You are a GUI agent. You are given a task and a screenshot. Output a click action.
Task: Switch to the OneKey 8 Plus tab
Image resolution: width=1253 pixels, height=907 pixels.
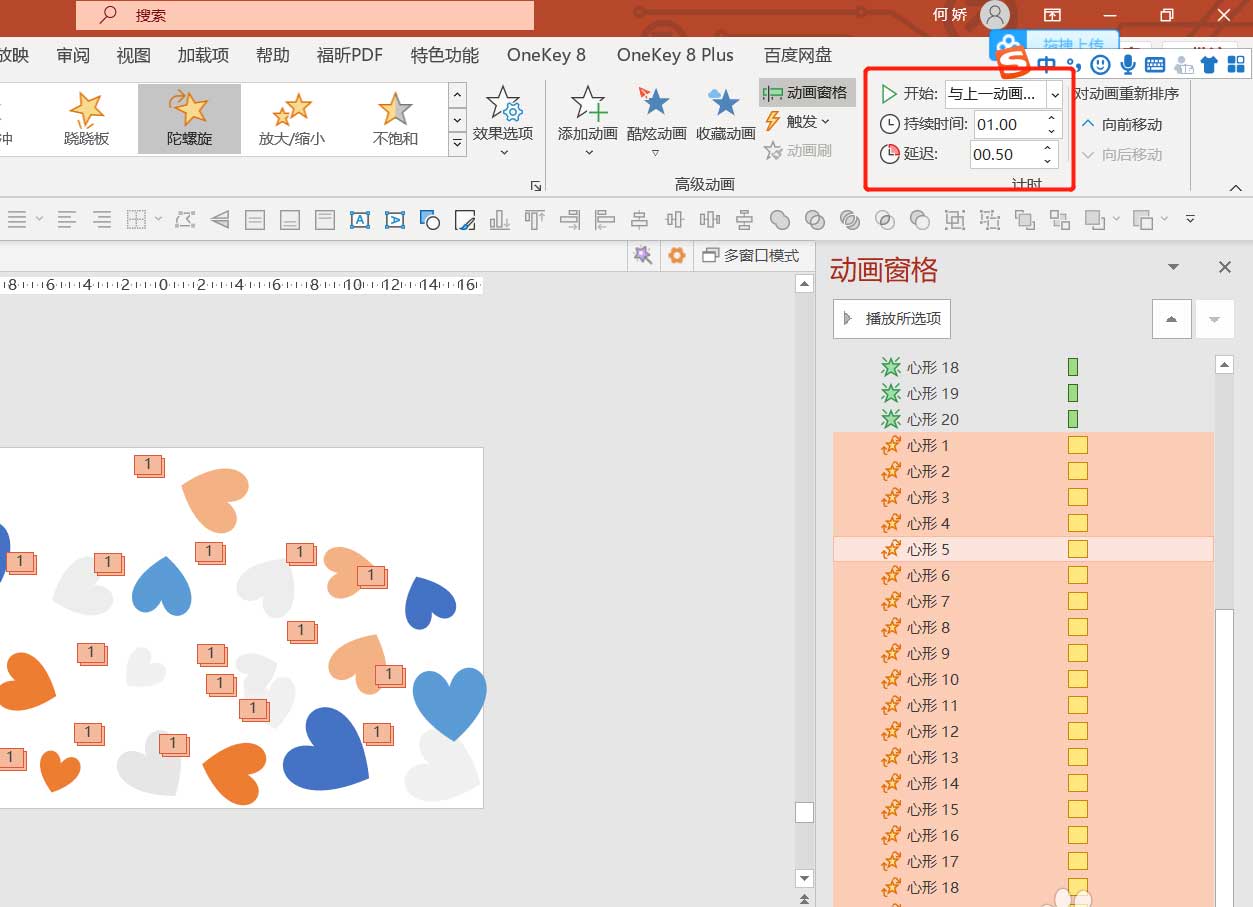pyautogui.click(x=675, y=56)
